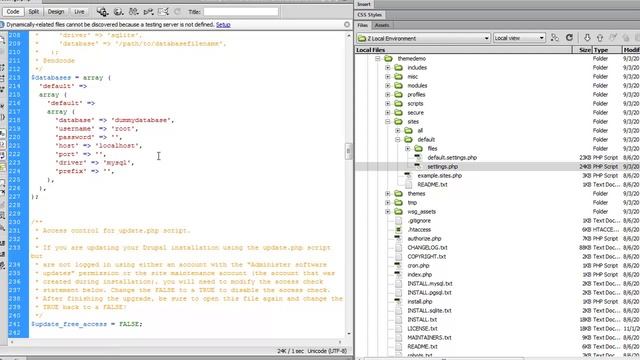Select LICENSE.txt file
This screenshot has width=640, height=360.
(422, 328)
